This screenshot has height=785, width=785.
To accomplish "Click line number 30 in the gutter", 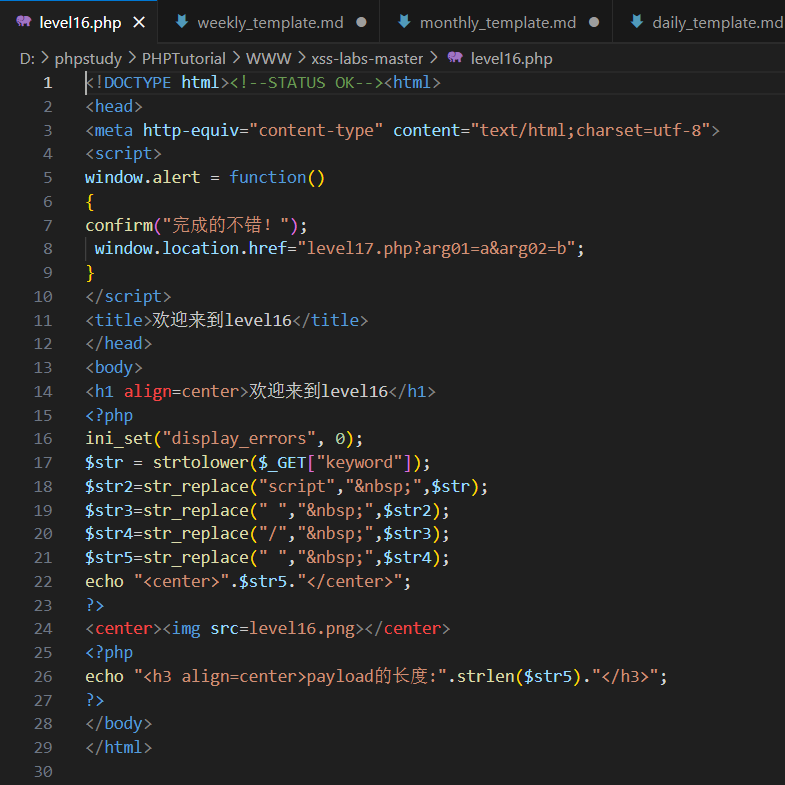I will pyautogui.click(x=43, y=771).
